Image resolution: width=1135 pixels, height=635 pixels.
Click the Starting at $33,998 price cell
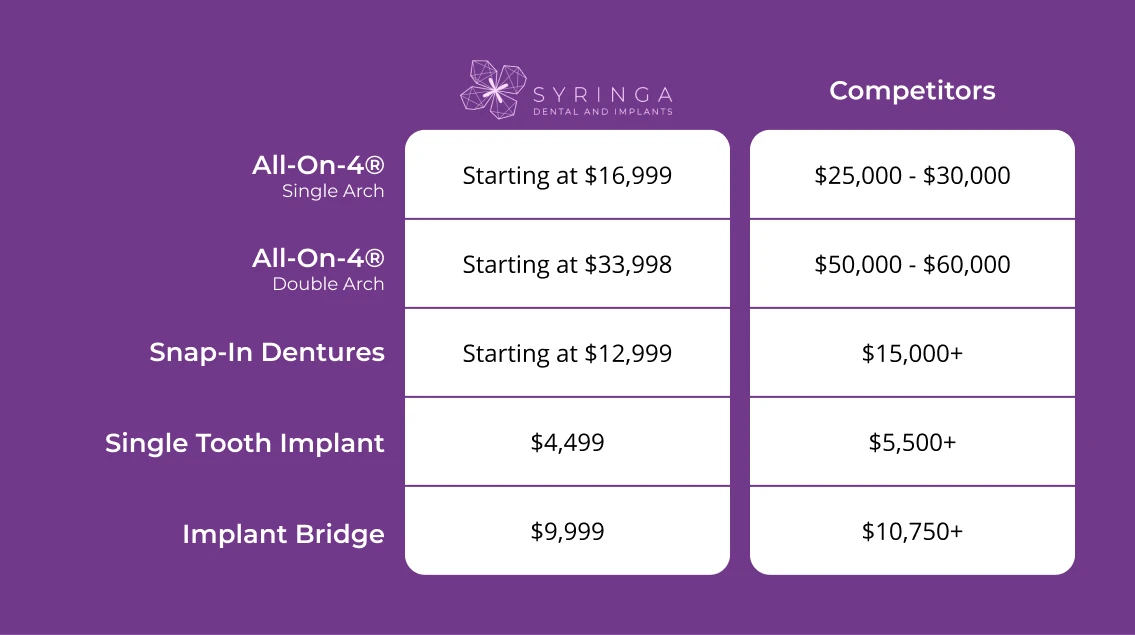coord(567,265)
